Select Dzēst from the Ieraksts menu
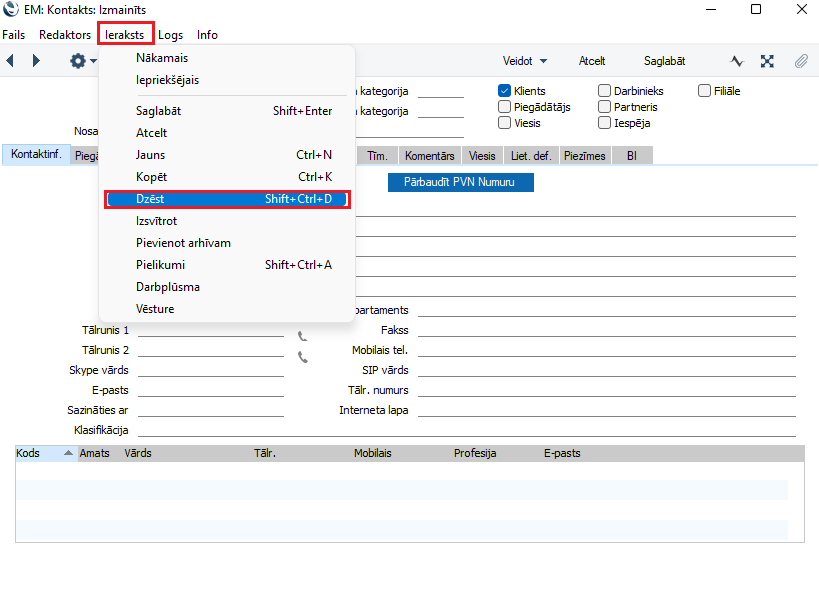The height and width of the screenshot is (601, 819). pyautogui.click(x=227, y=199)
